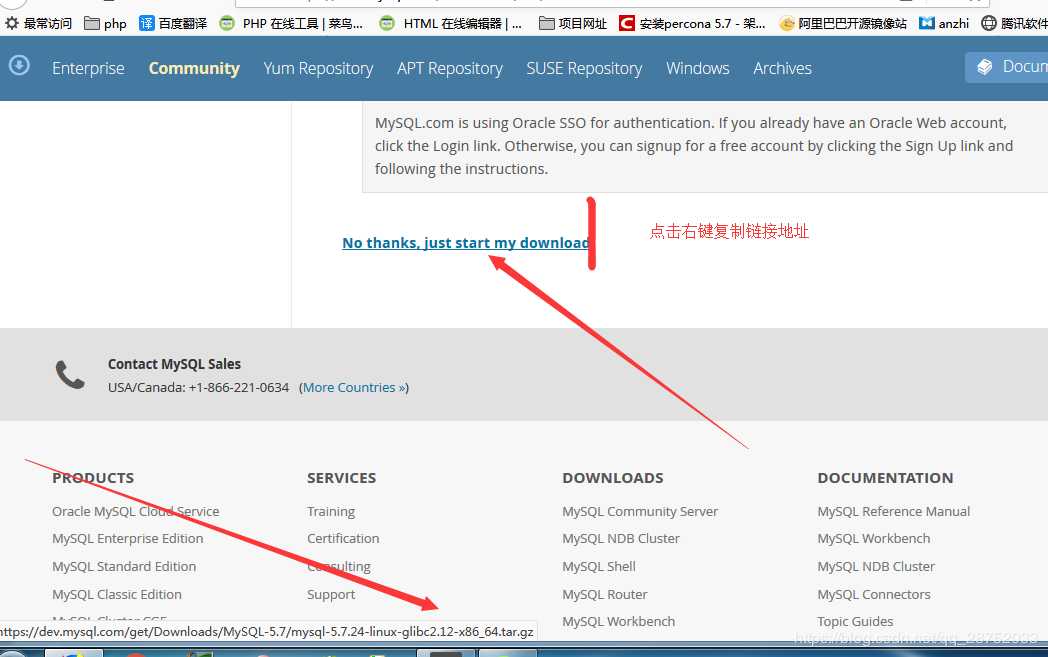Switch to Yum Repository tab
Viewport: 1048px width, 657px height.
click(x=318, y=68)
